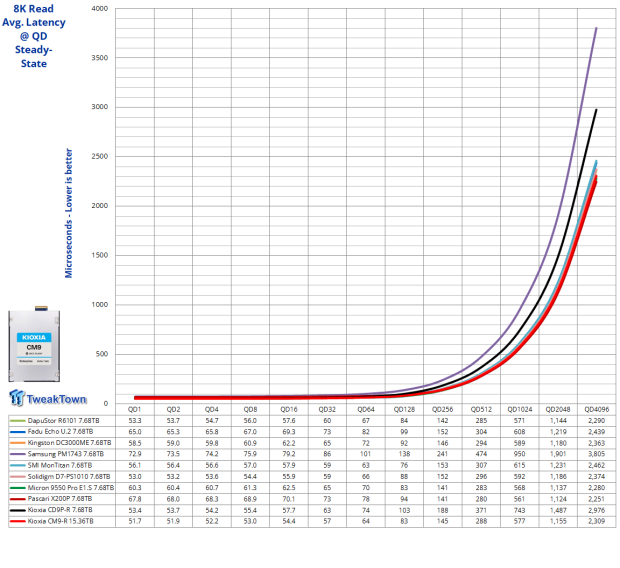The width and height of the screenshot is (620, 568).
Task: Click the 'Microseconds - Lower is better' axis label
Action: click(69, 213)
